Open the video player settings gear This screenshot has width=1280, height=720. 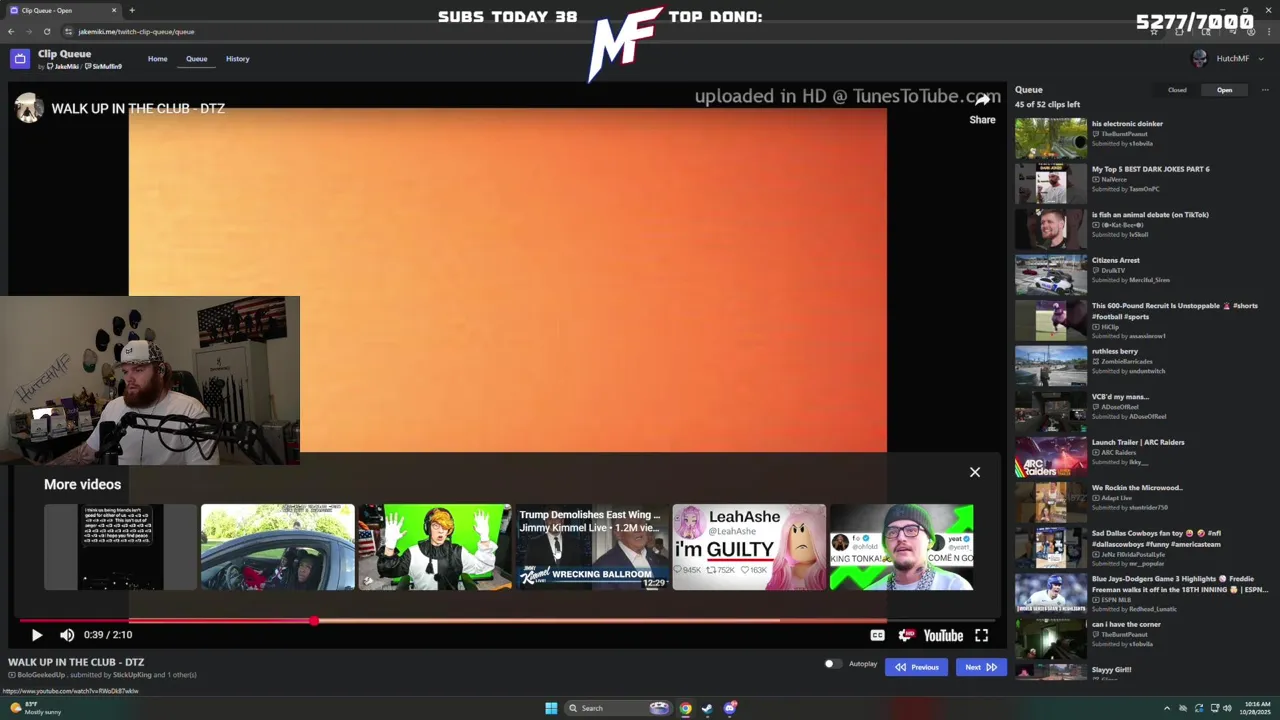click(907, 635)
